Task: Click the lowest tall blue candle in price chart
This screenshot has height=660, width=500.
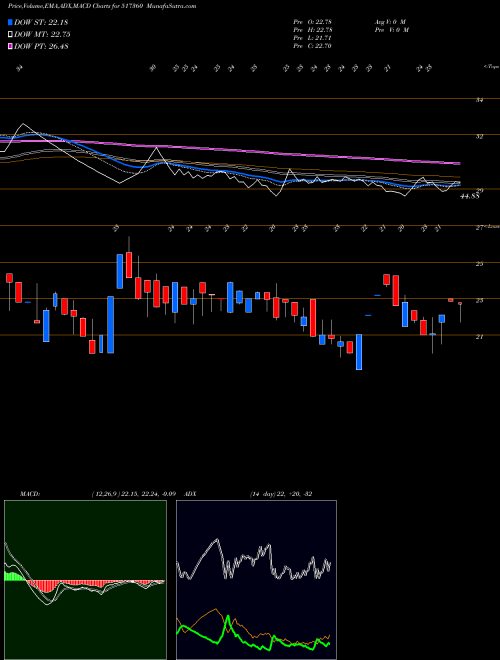Action: [359, 352]
